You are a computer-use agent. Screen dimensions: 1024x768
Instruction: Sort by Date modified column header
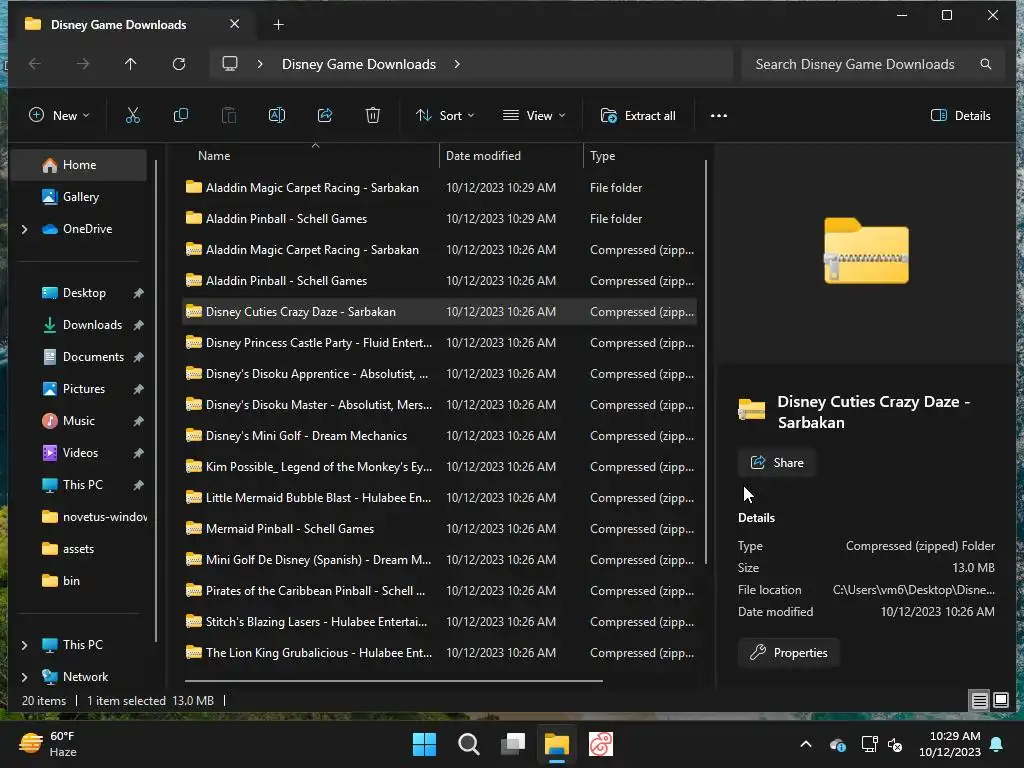point(511,156)
